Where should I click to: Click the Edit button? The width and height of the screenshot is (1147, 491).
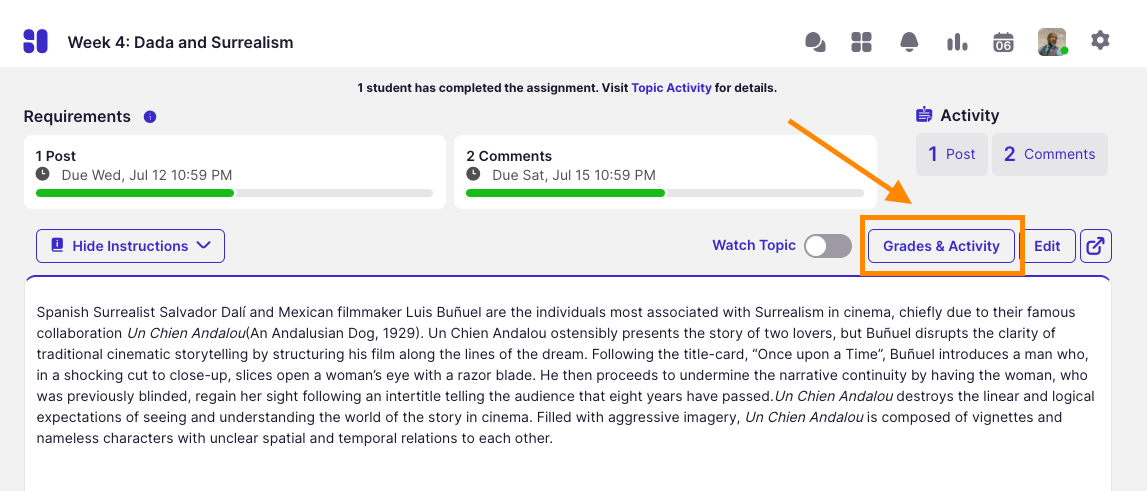[1047, 246]
